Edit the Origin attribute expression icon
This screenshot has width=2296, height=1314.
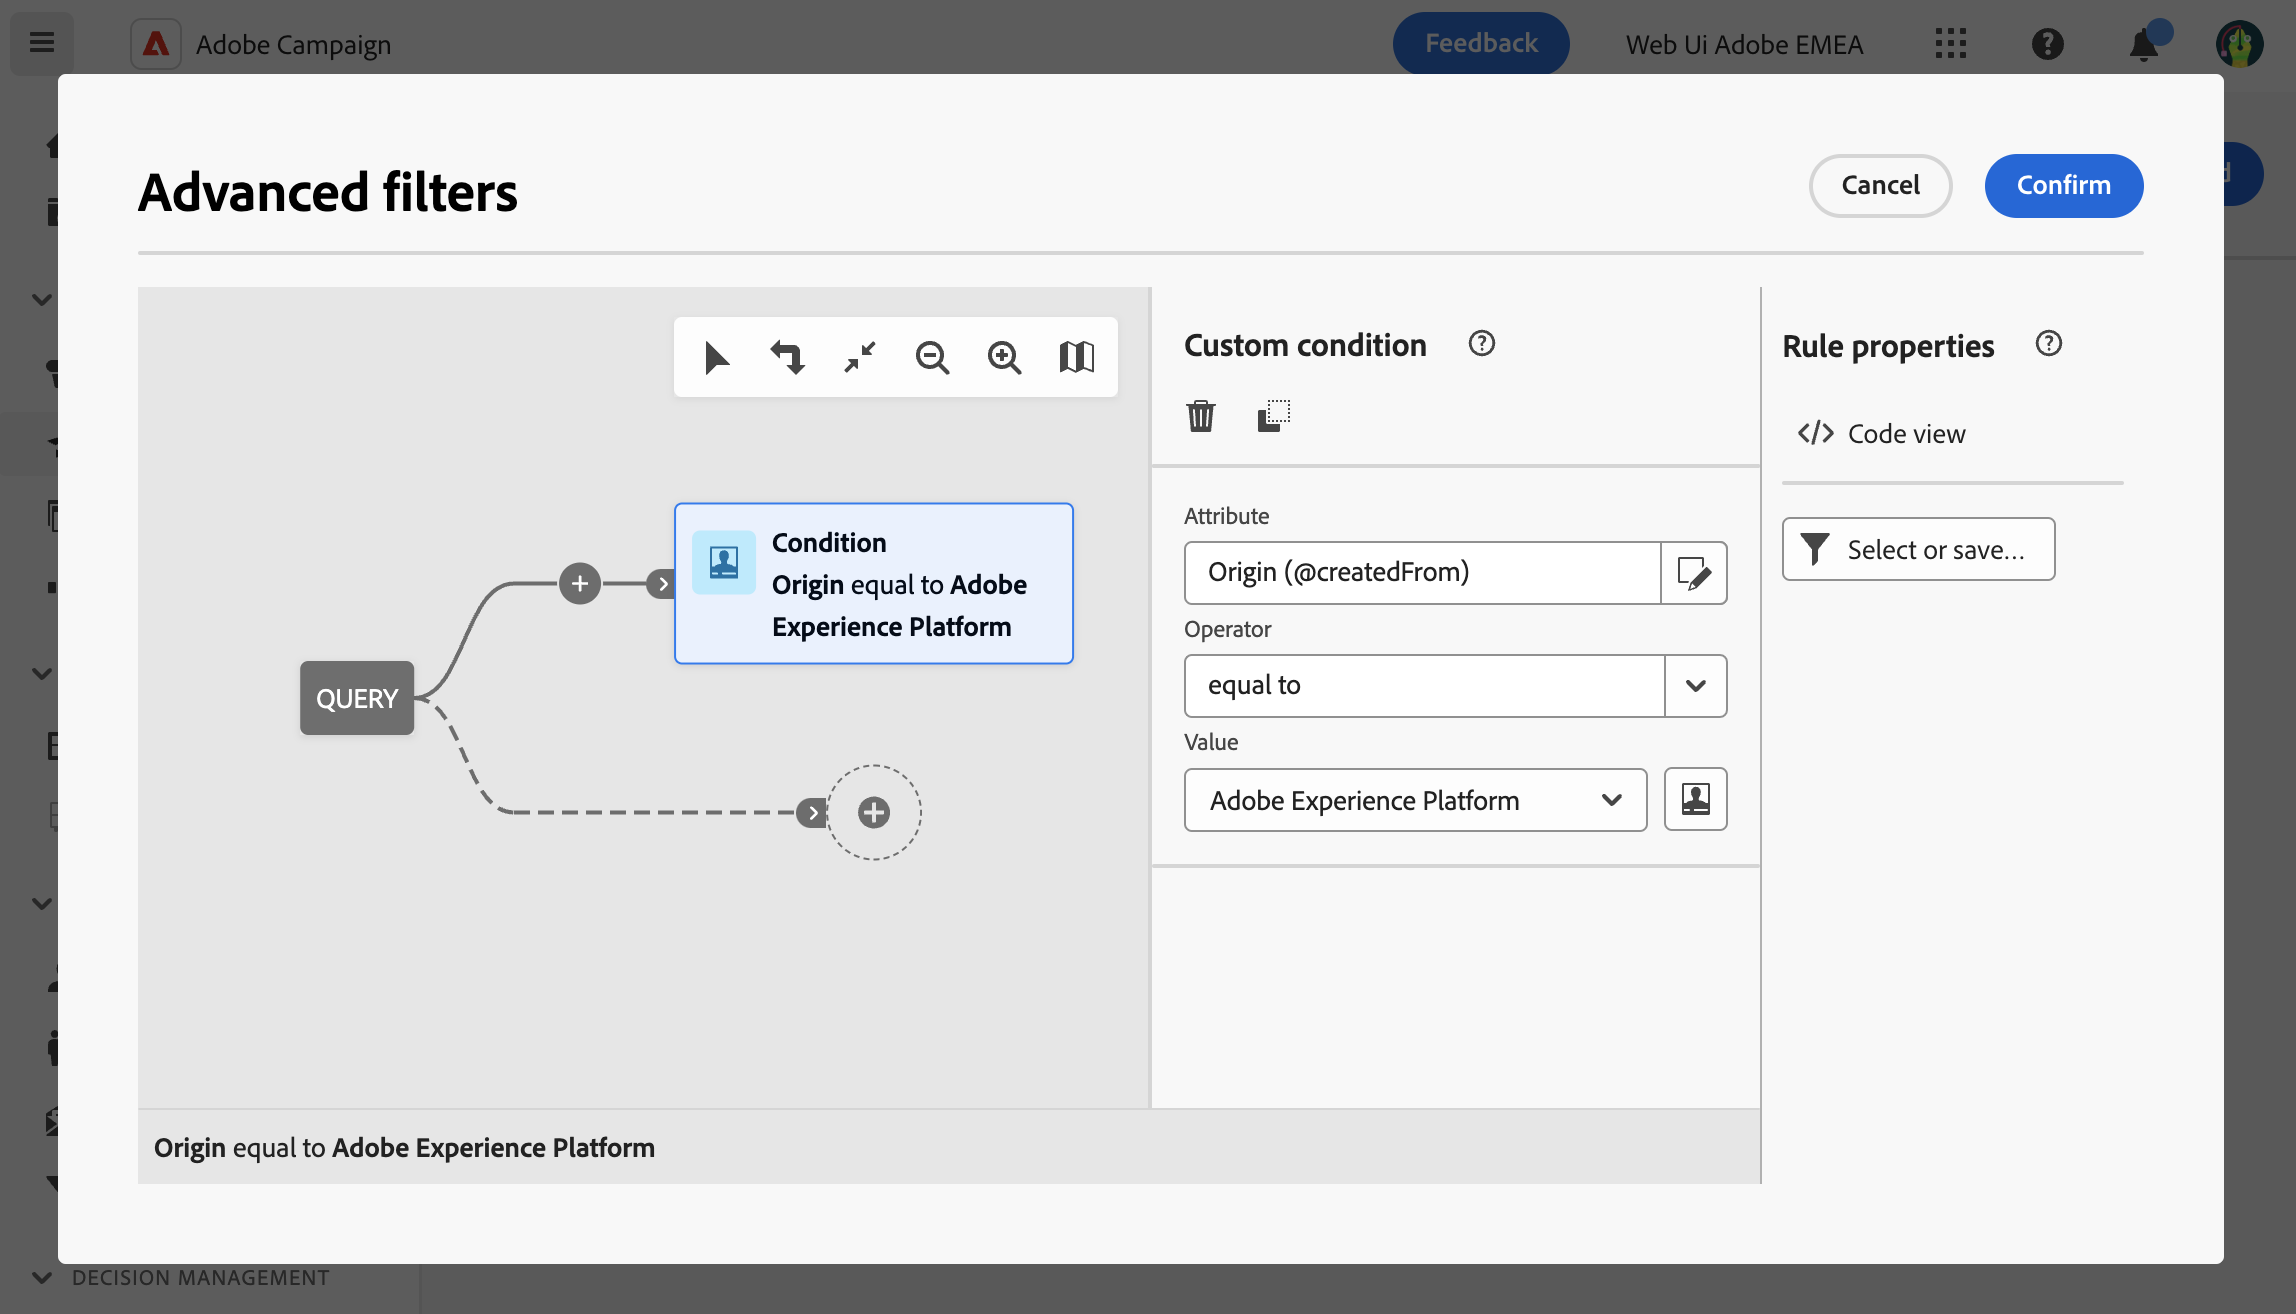click(x=1694, y=573)
